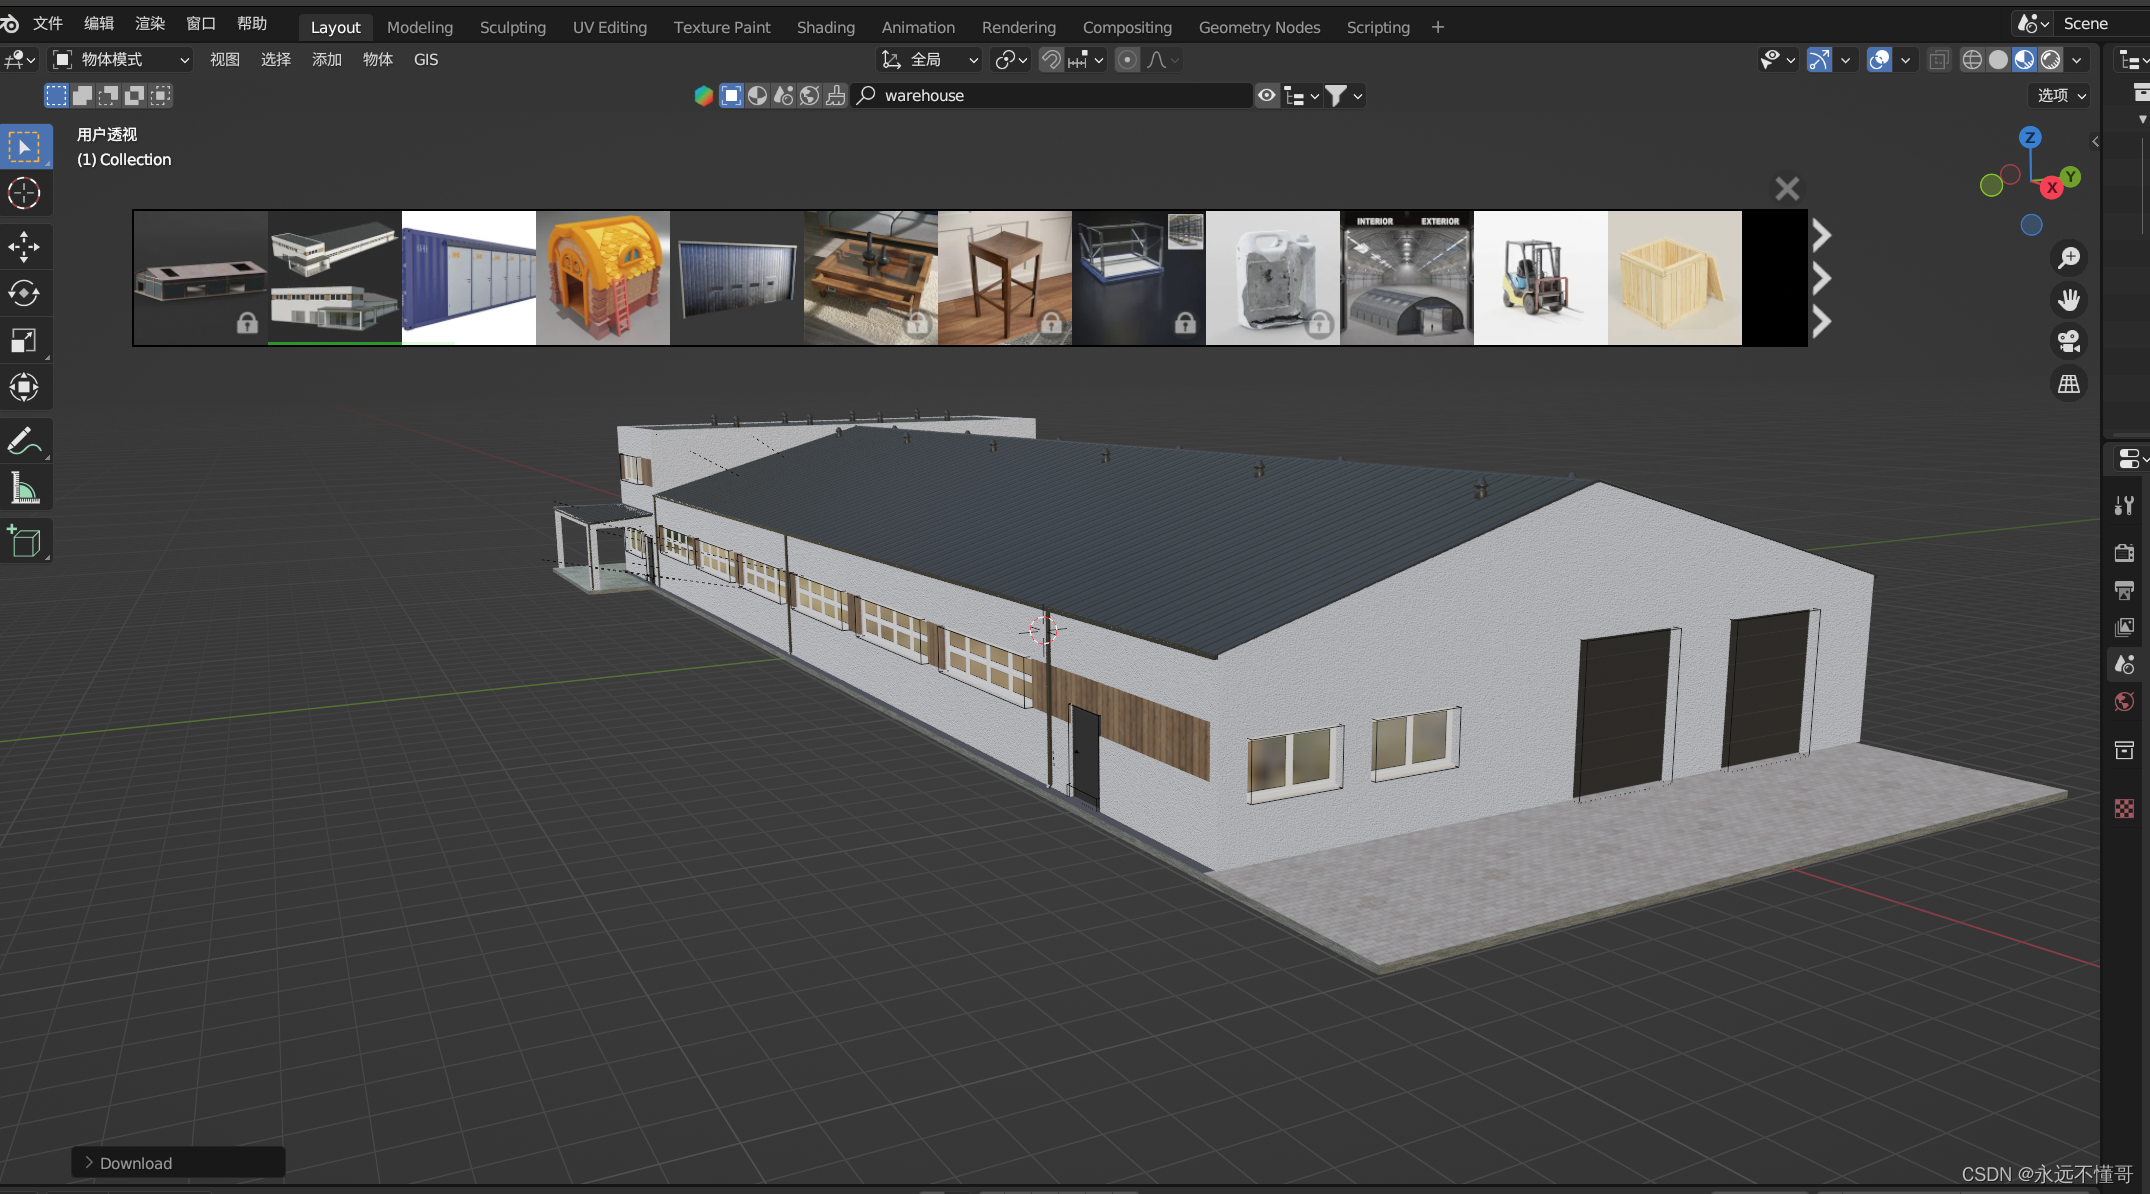Image resolution: width=2150 pixels, height=1194 pixels.
Task: Open the World properties globe icon
Action: [2124, 702]
